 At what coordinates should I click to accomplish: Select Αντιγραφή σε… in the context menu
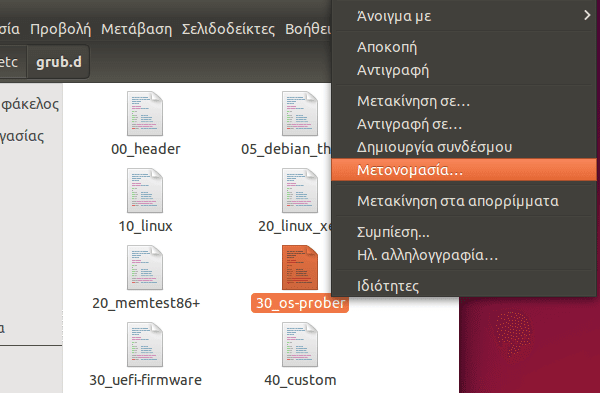click(464, 124)
